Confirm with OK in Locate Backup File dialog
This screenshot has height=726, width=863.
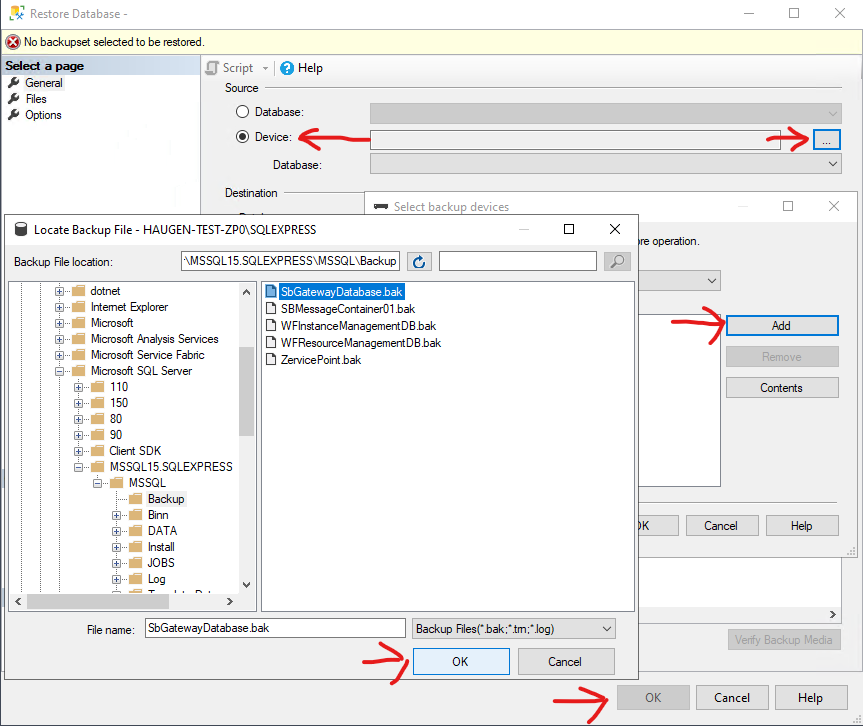pyautogui.click(x=460, y=661)
